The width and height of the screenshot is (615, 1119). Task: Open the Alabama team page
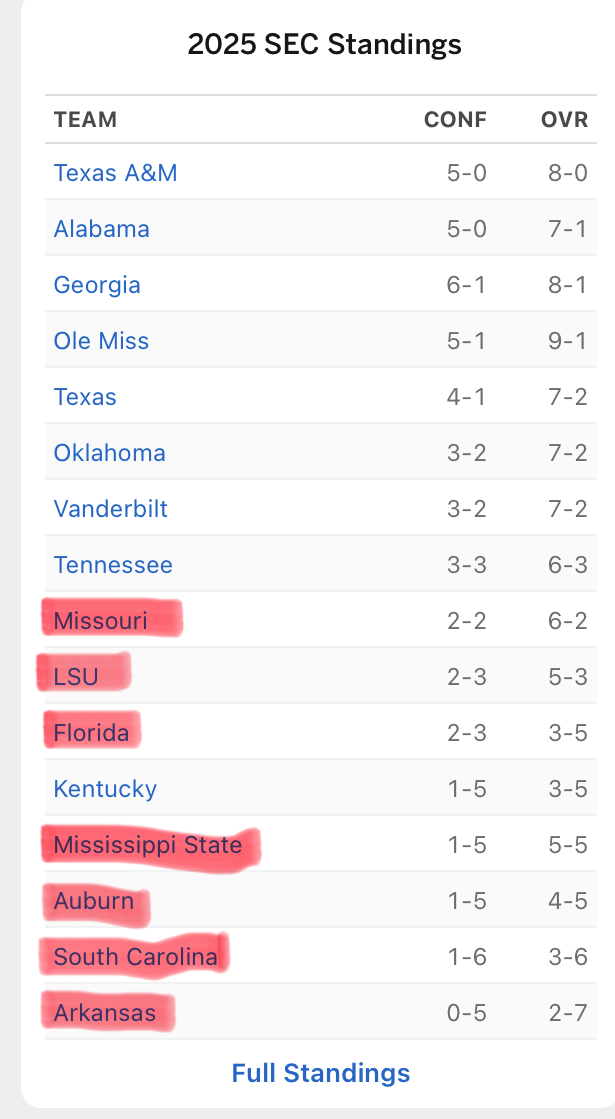(x=101, y=229)
